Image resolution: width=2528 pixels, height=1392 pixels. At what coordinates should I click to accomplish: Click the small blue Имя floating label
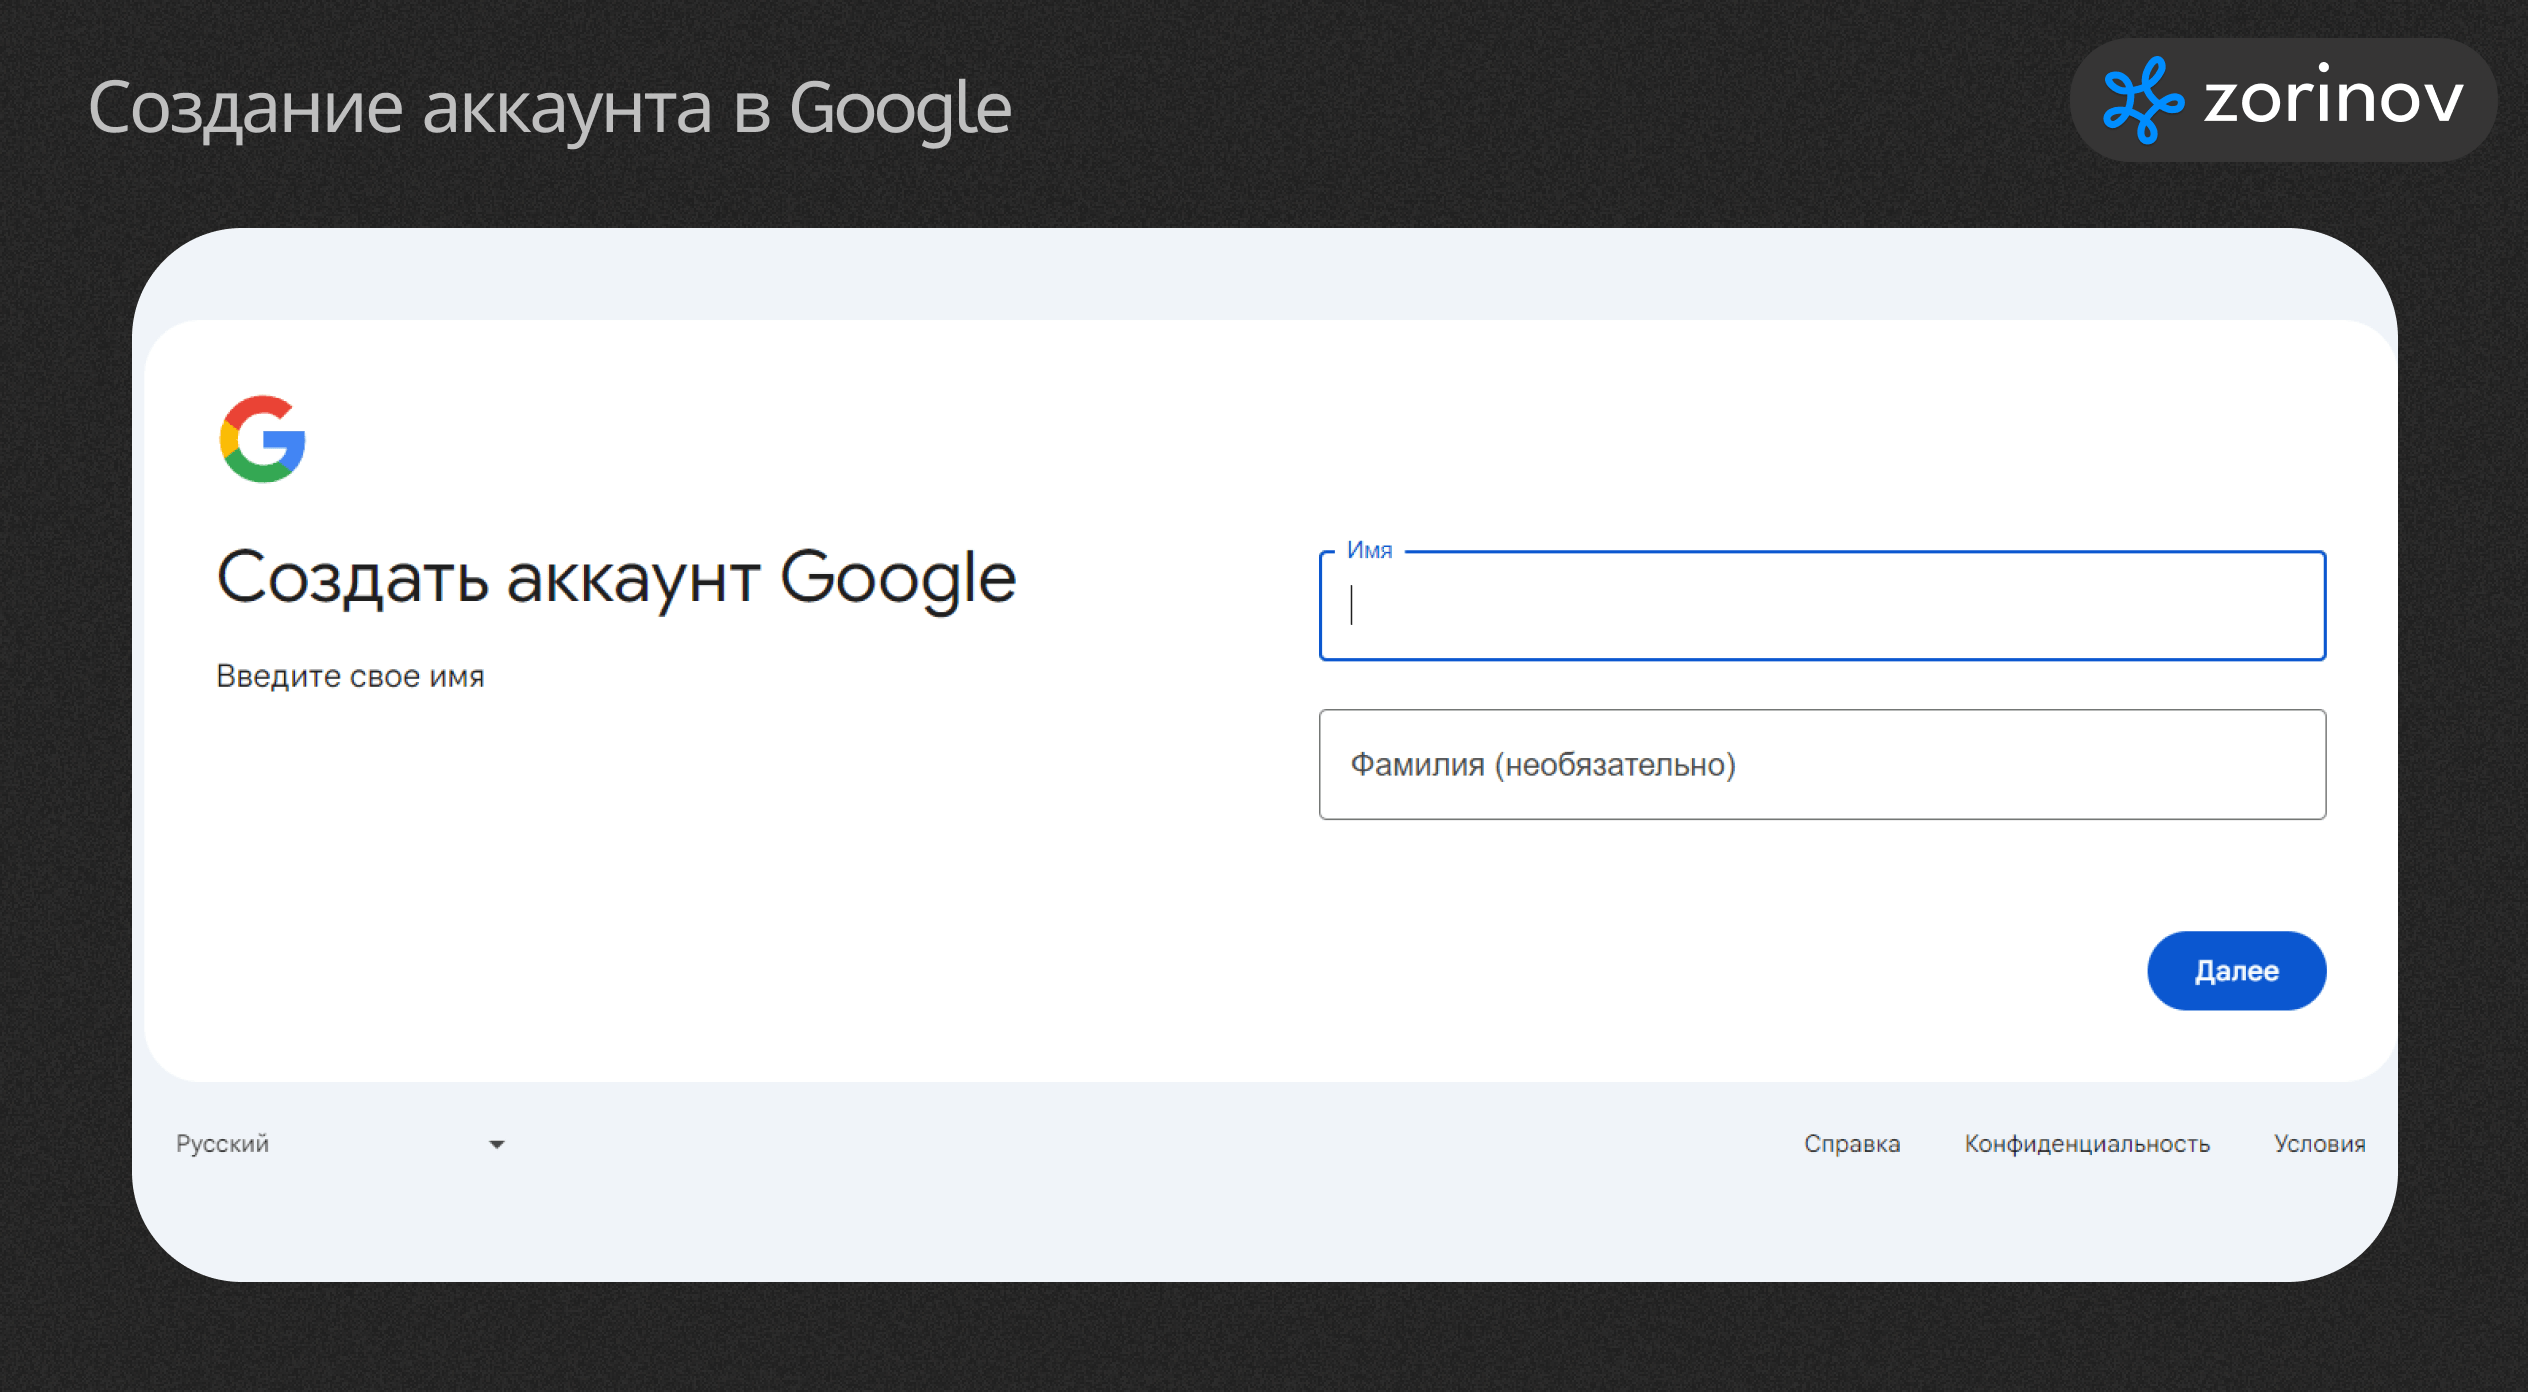[1369, 550]
